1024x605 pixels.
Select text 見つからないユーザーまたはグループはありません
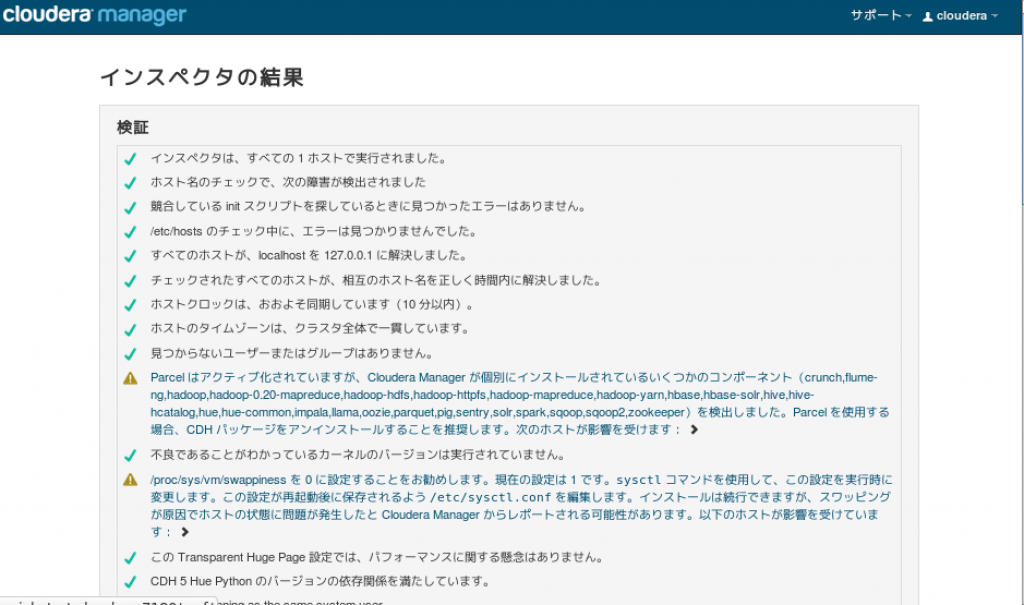click(292, 353)
